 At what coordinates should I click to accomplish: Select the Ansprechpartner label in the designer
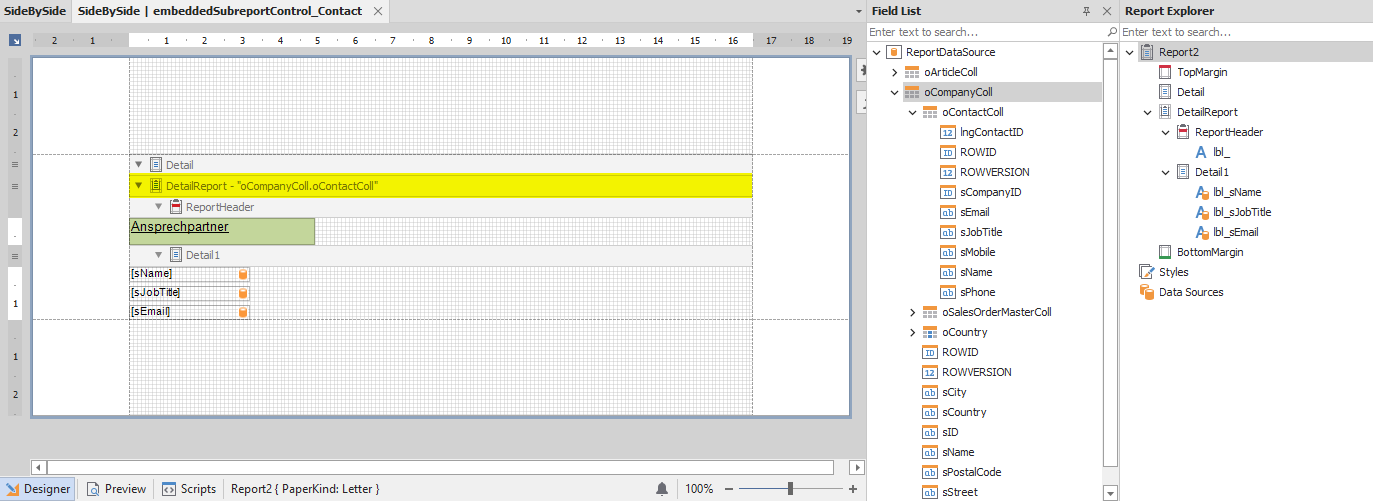click(222, 231)
